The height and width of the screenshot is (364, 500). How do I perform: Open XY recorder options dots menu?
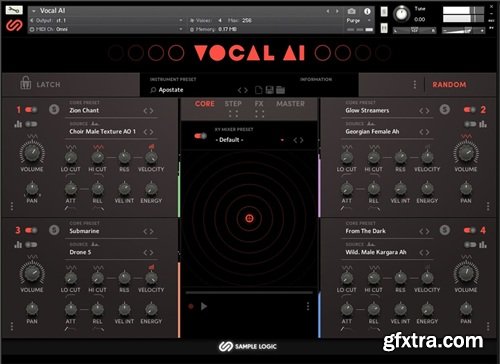pos(308,306)
